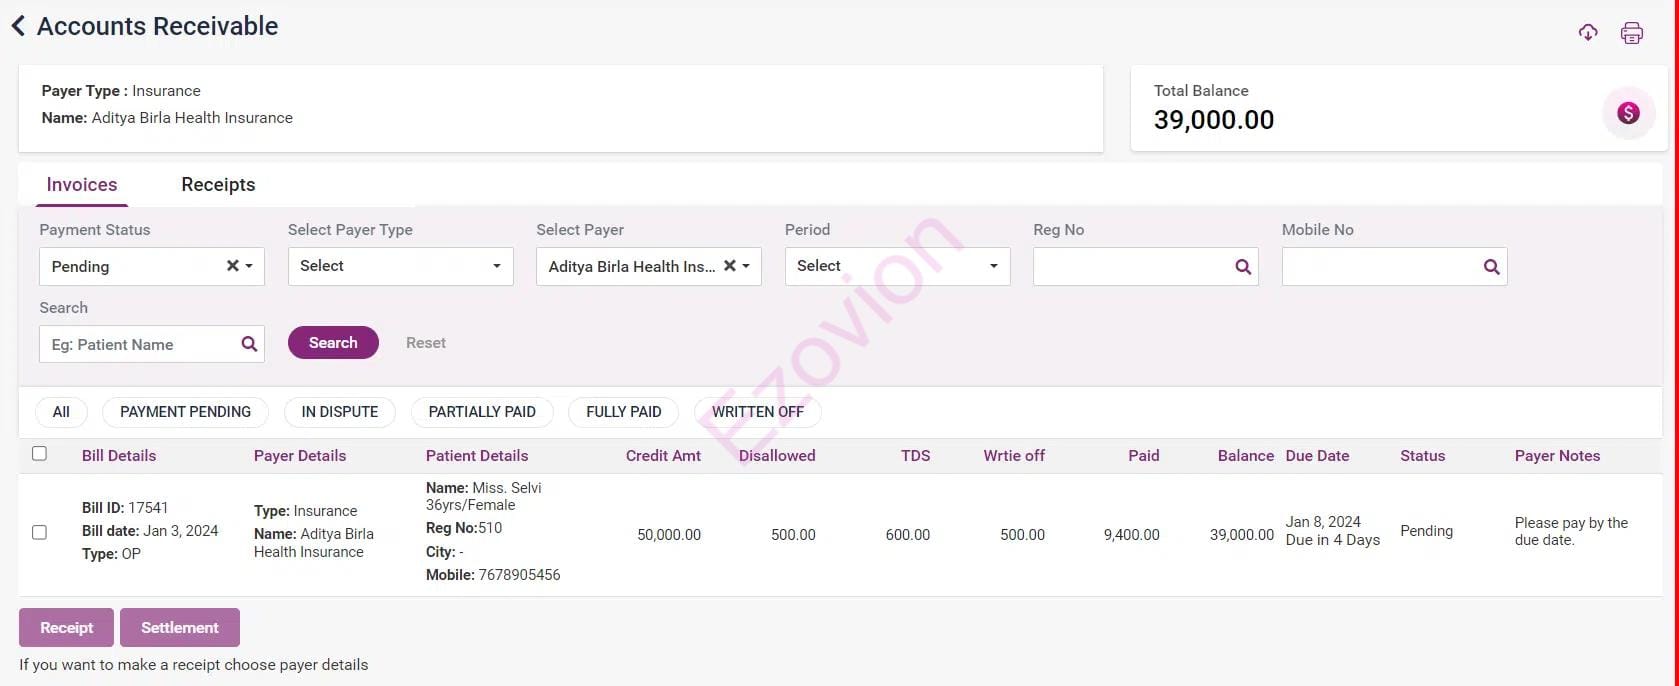Tick the select-all checkbox in table header
This screenshot has width=1679, height=686.
[x=39, y=454]
